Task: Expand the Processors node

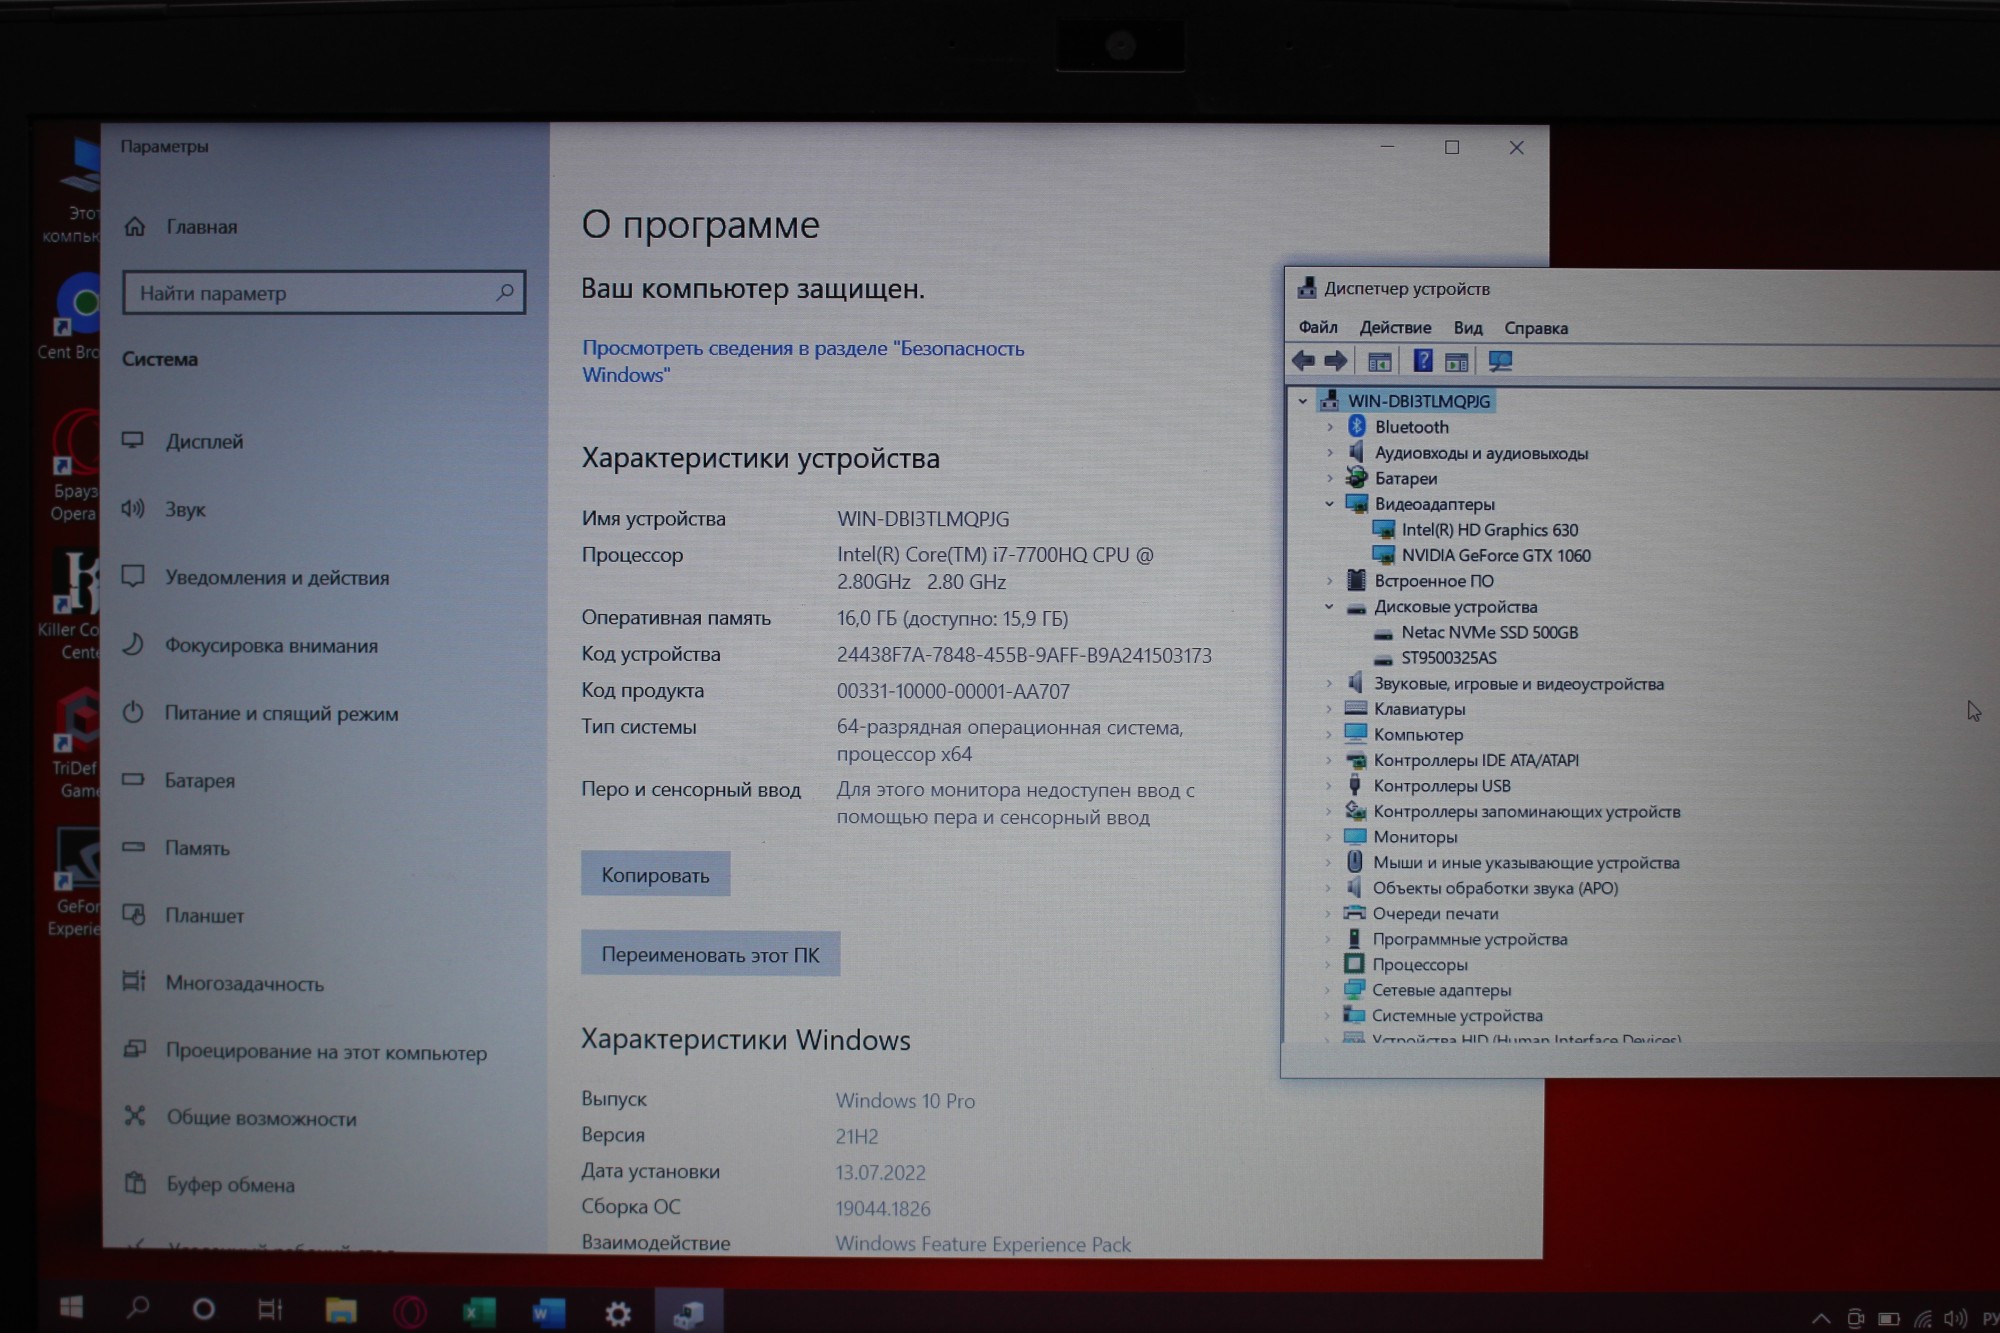Action: point(1328,965)
